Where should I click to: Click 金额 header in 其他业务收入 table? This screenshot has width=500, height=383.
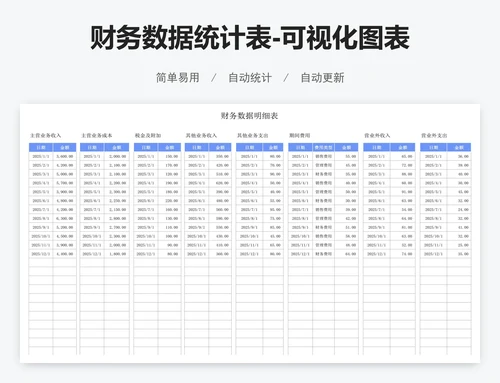(220, 147)
